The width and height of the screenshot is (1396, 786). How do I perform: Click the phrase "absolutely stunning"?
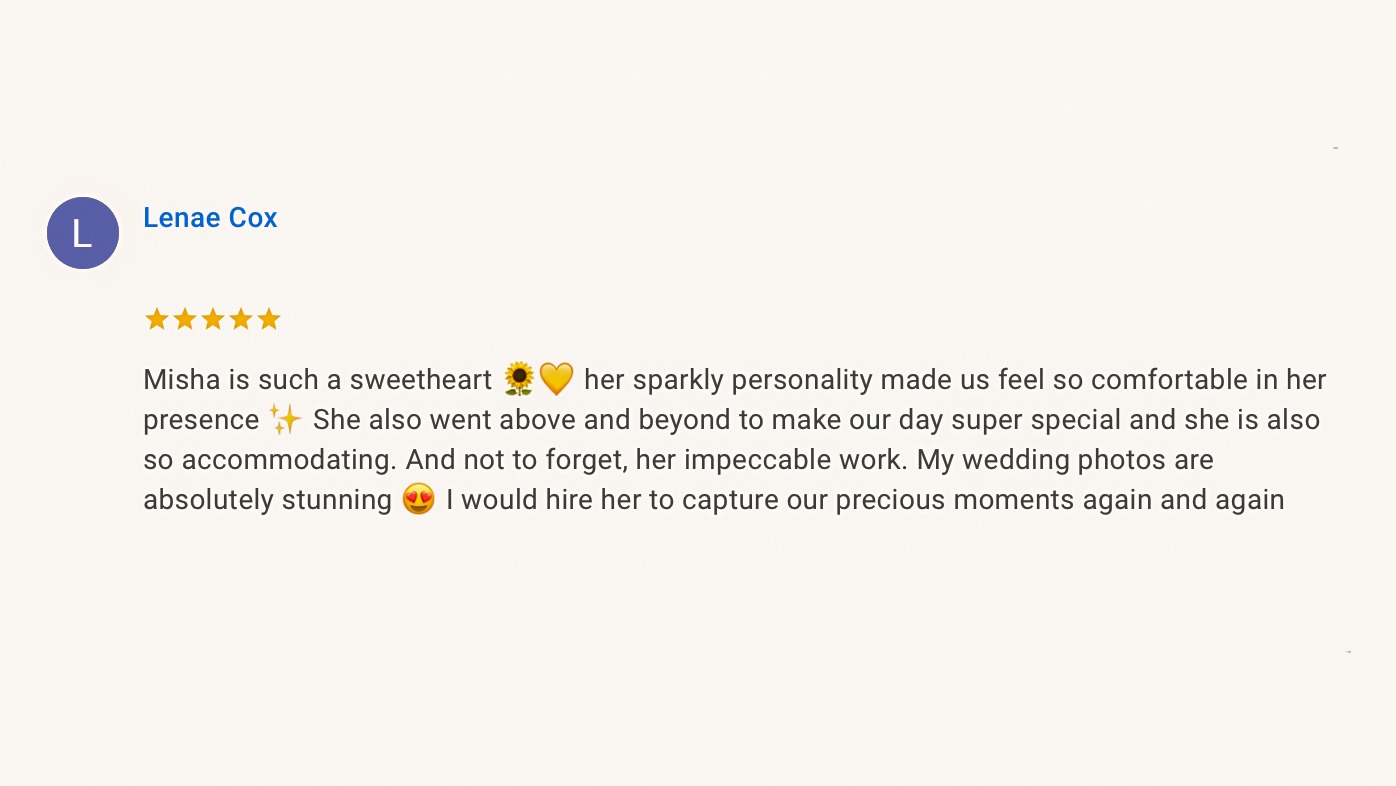click(x=267, y=500)
